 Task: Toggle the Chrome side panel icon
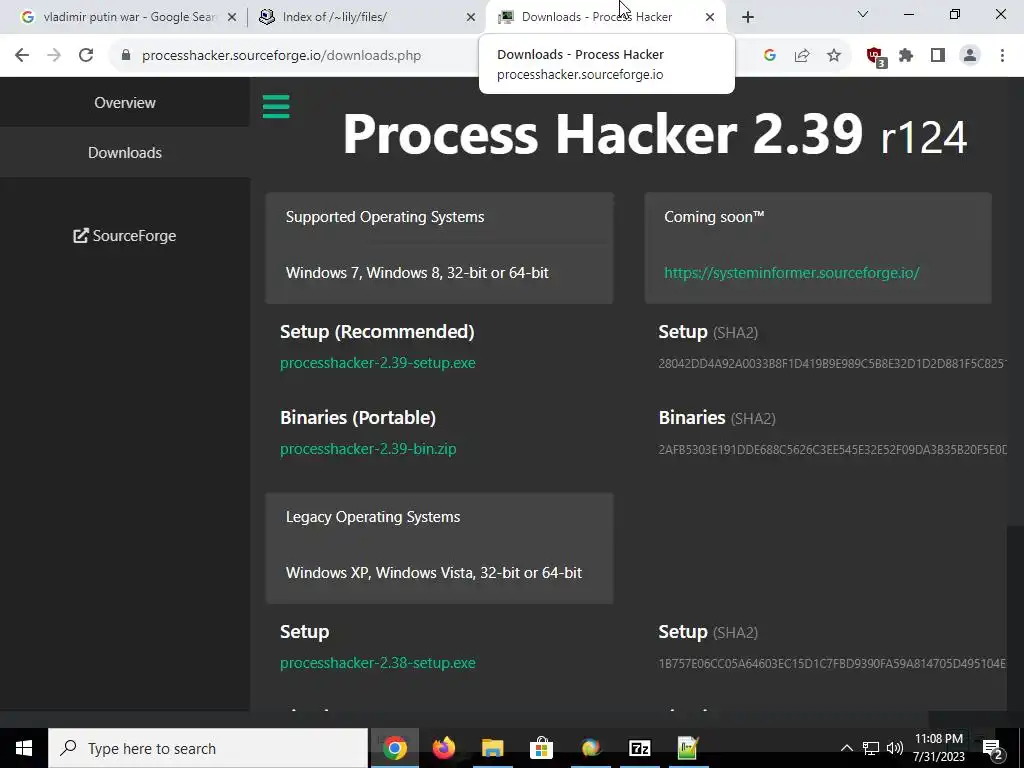coord(938,56)
